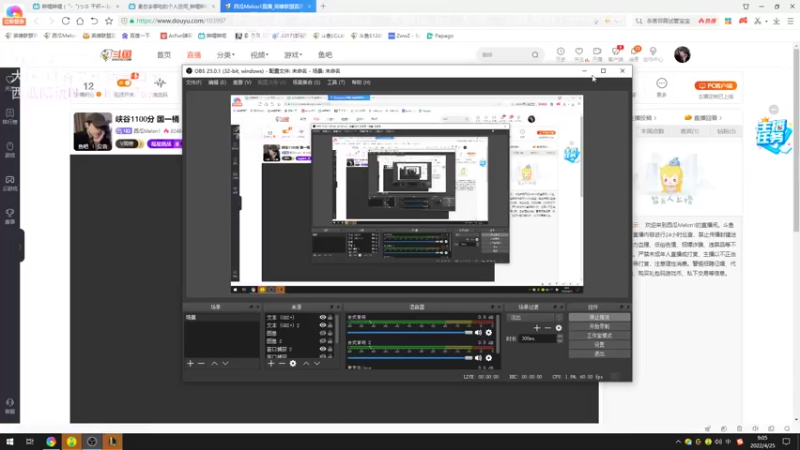Open second mixer channel settings gear
This screenshot has width=800, height=450.
click(489, 358)
